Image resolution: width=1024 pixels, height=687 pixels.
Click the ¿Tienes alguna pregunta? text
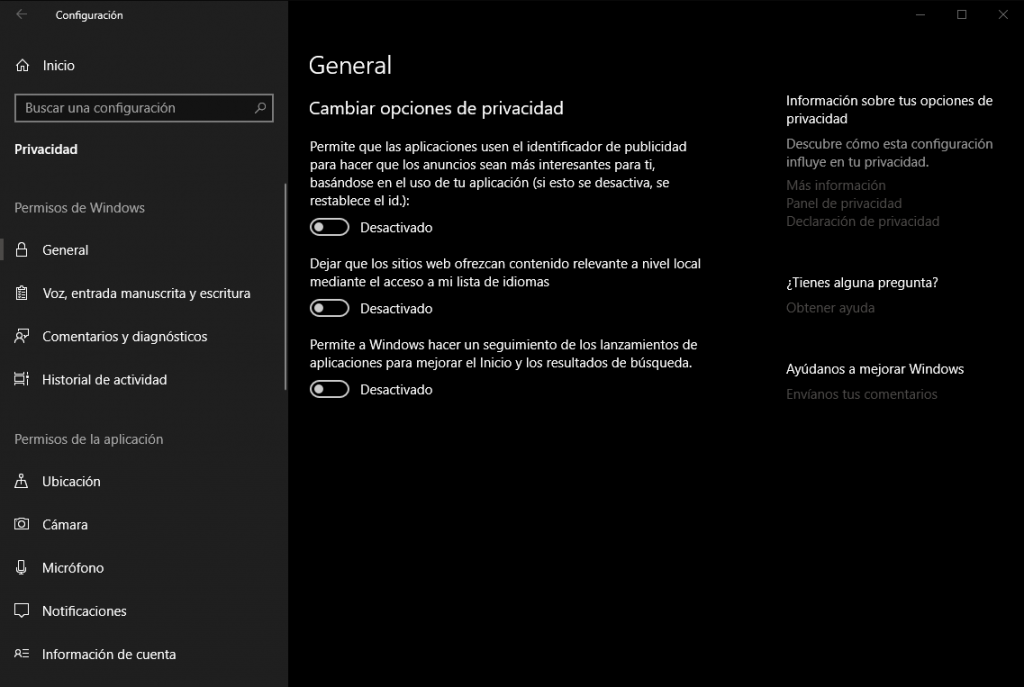(x=862, y=283)
